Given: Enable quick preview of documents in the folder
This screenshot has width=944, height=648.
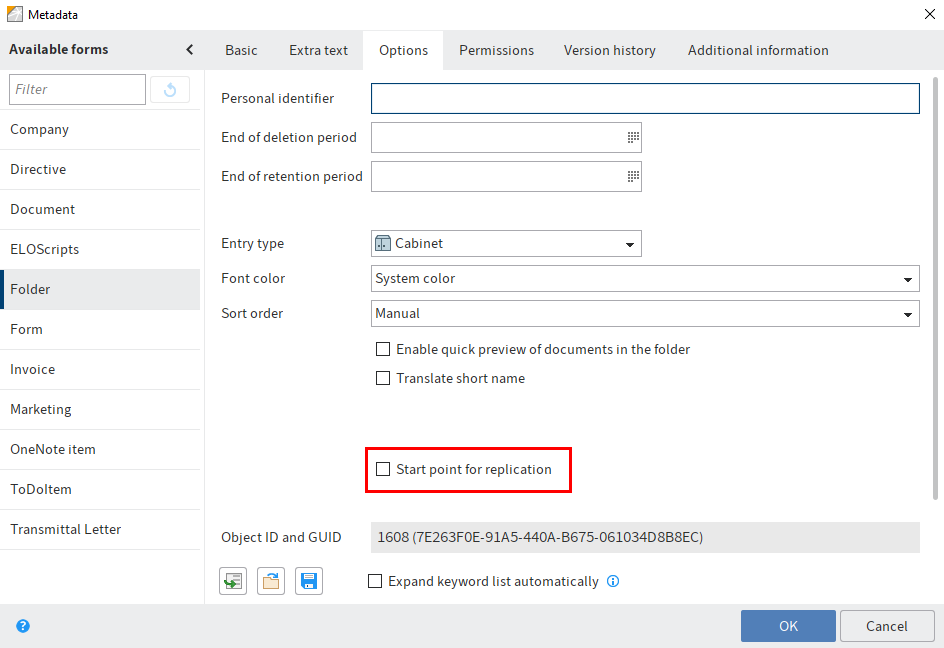Looking at the screenshot, I should click(x=383, y=349).
